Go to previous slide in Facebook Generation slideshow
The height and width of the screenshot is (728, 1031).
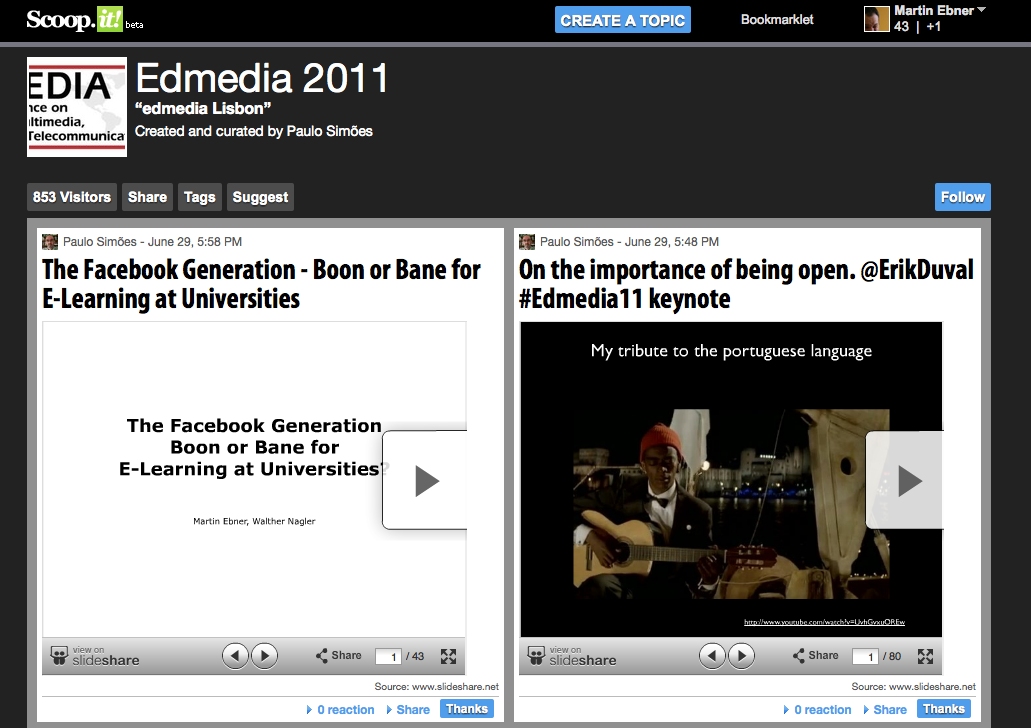(235, 656)
